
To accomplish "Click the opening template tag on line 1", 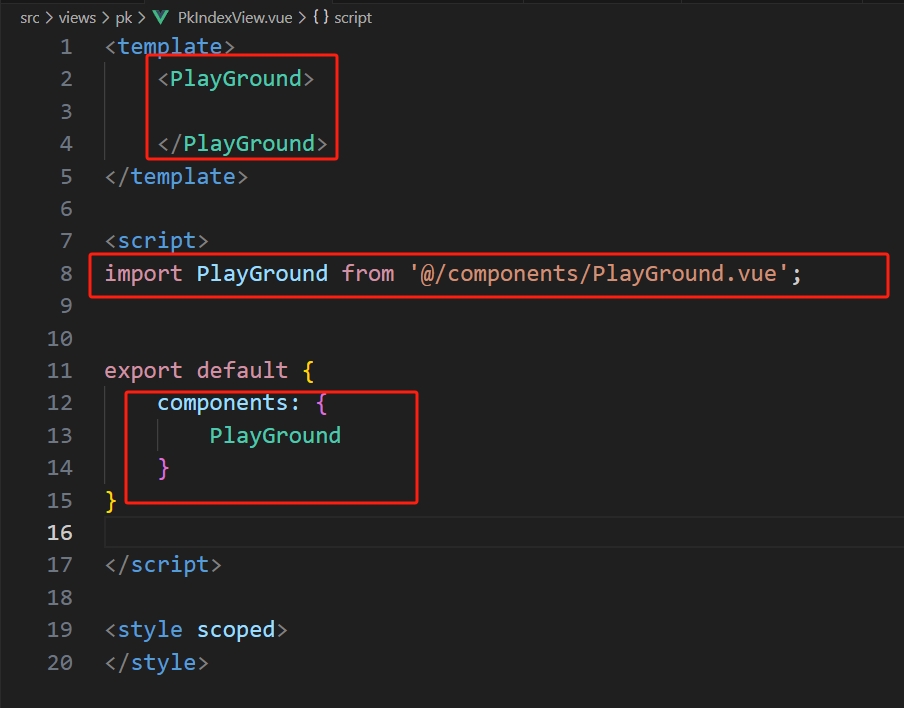I will [169, 46].
